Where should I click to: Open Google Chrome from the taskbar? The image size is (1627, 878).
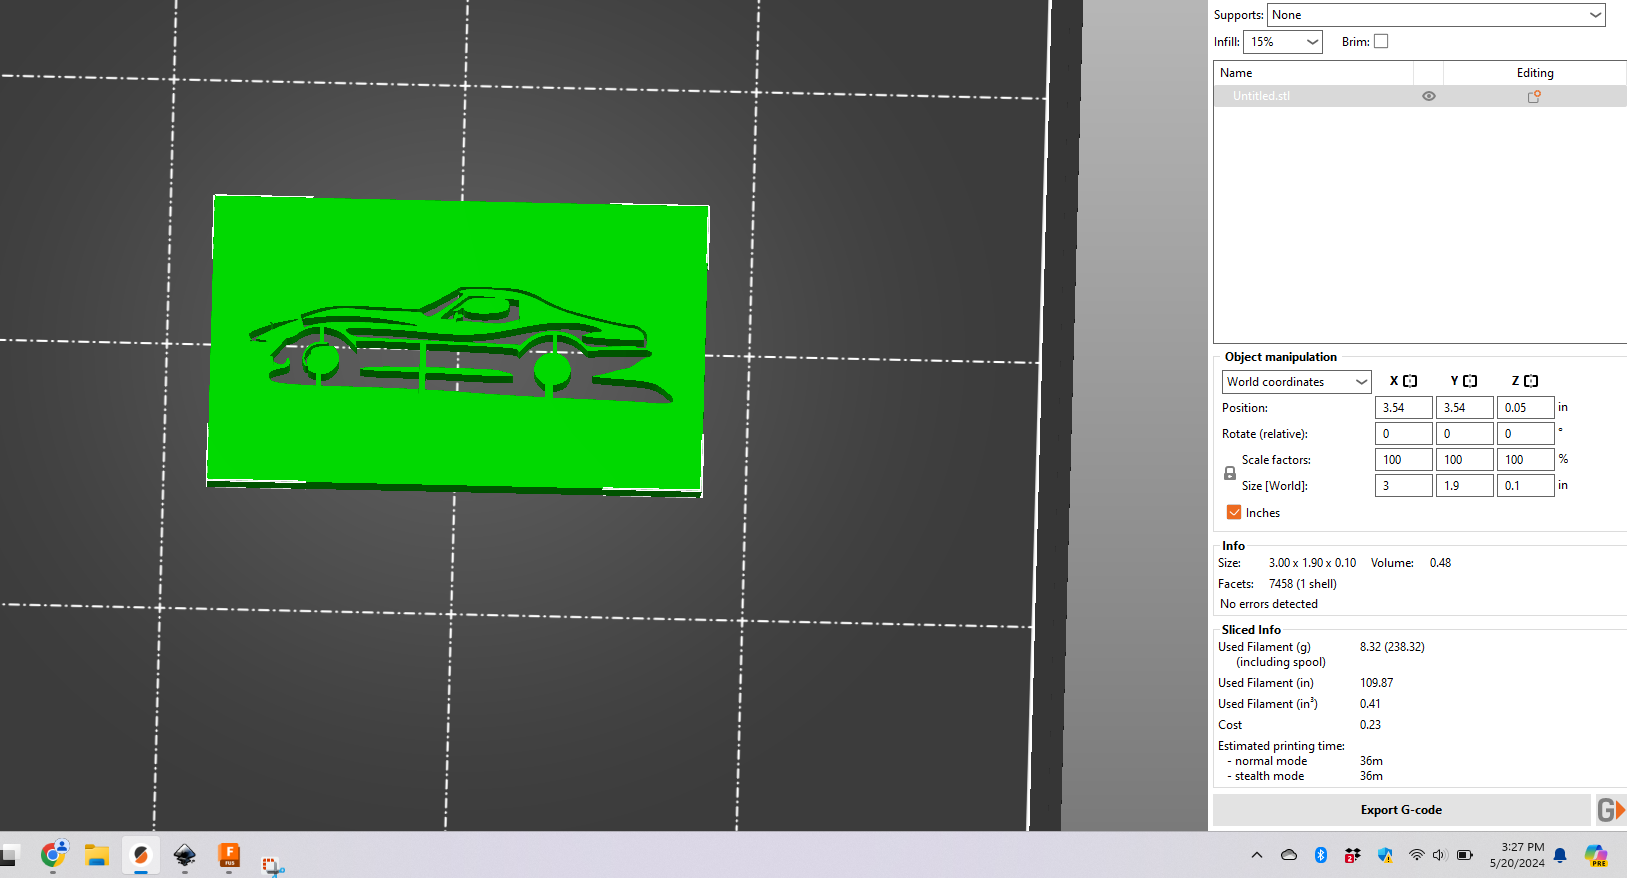coord(53,855)
